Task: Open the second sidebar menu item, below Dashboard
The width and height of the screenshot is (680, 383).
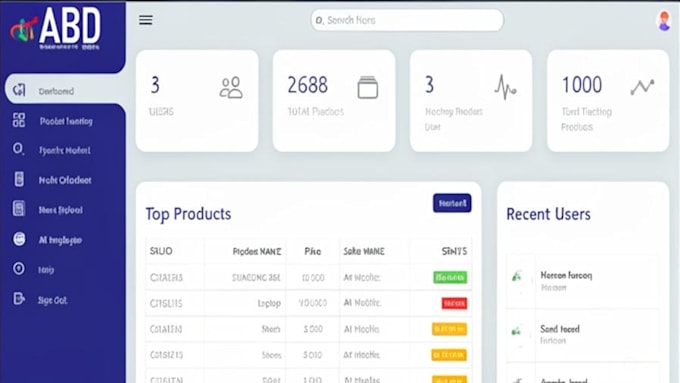Action: 66,121
